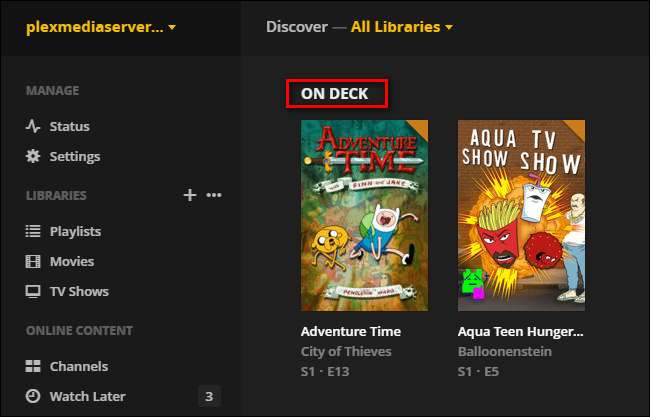Click the Aqua Teen Hunger title link

[520, 331]
